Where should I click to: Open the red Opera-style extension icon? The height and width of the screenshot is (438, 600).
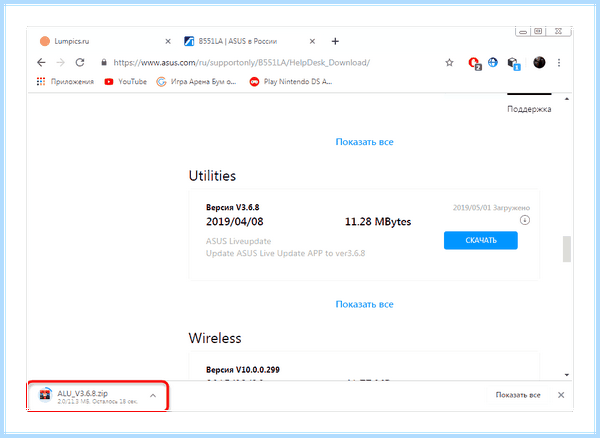(474, 63)
